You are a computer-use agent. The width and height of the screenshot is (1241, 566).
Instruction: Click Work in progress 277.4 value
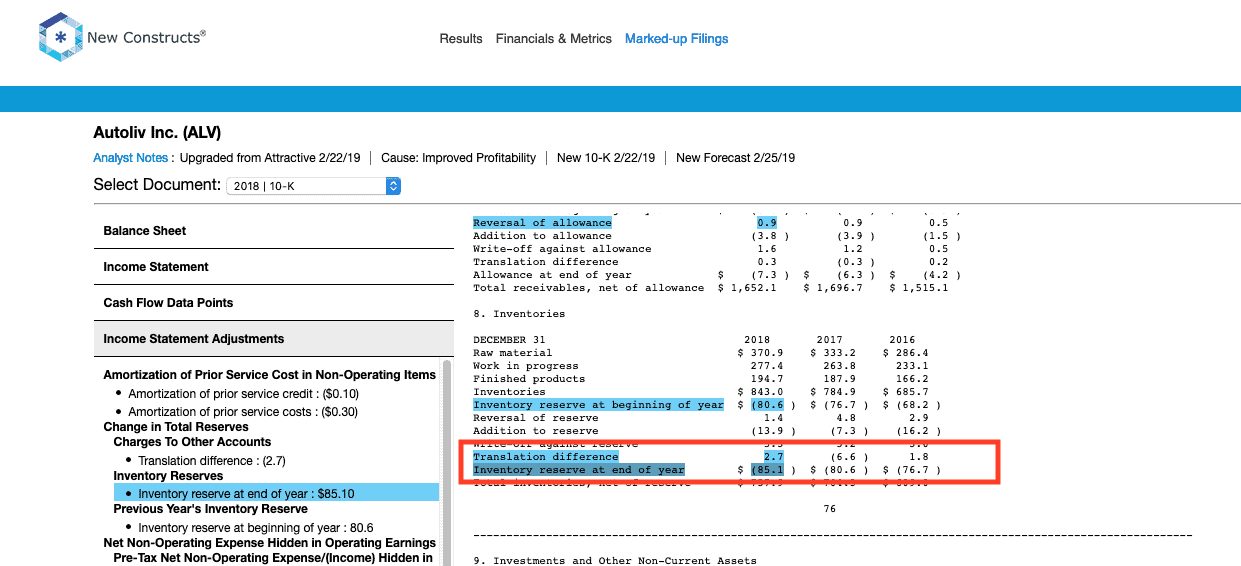click(x=767, y=366)
